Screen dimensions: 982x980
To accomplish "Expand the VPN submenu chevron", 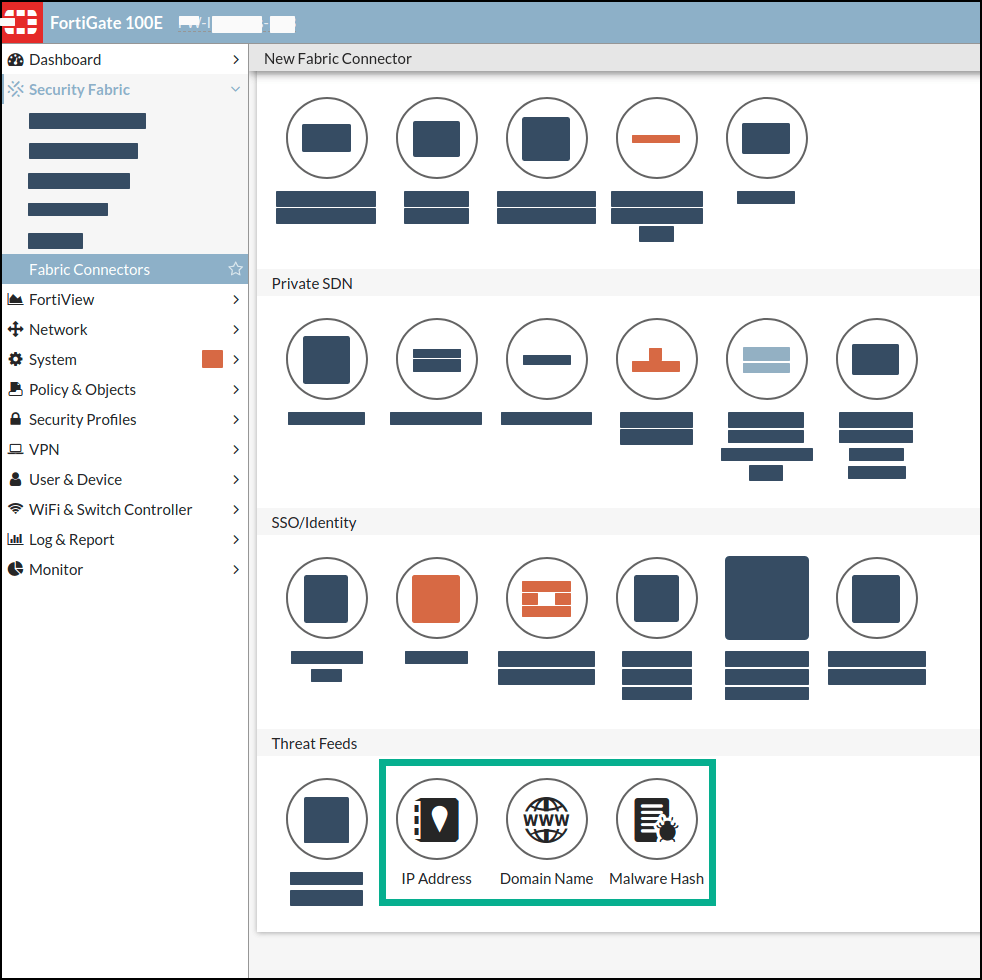I will pos(236,450).
